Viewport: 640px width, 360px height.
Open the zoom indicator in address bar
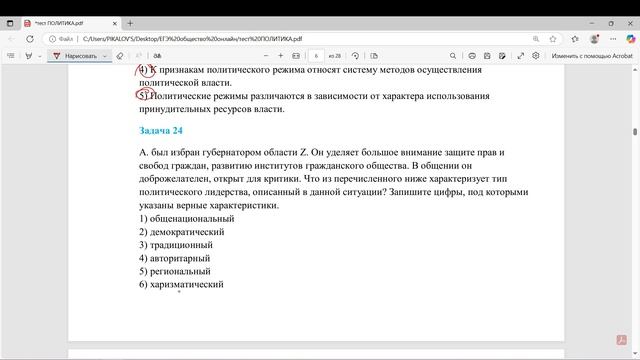click(536, 39)
